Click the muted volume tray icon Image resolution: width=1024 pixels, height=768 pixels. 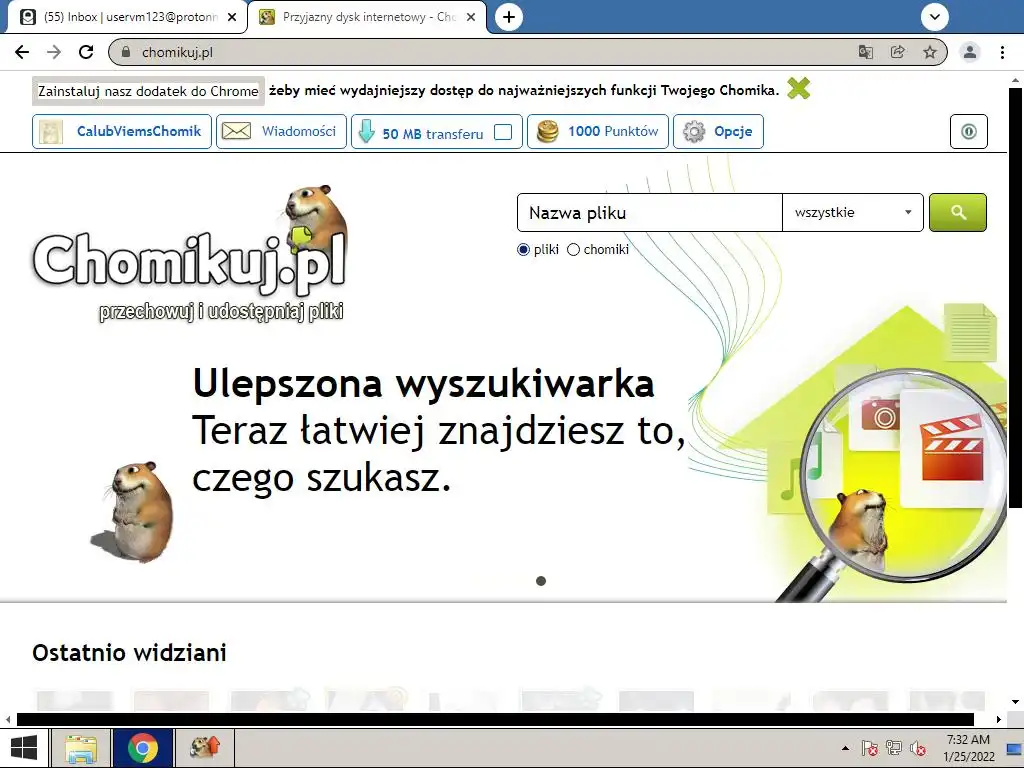coord(918,748)
